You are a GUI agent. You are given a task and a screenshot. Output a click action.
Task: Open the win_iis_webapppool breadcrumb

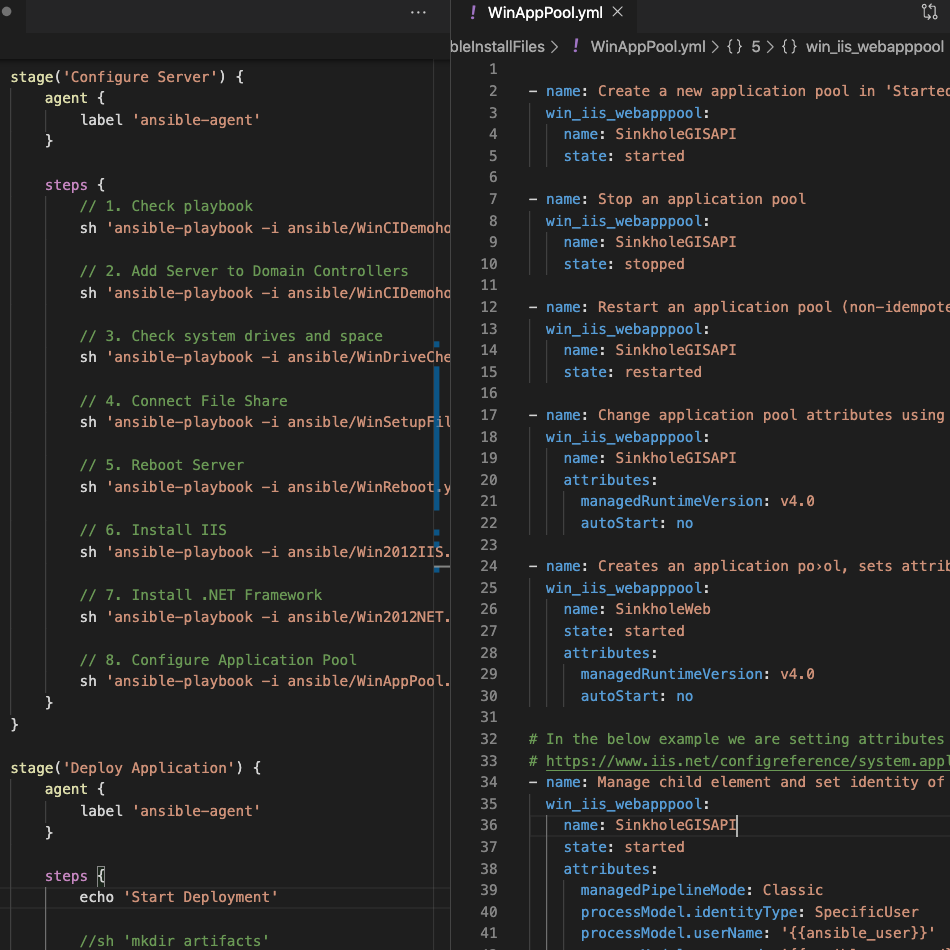click(x=874, y=47)
